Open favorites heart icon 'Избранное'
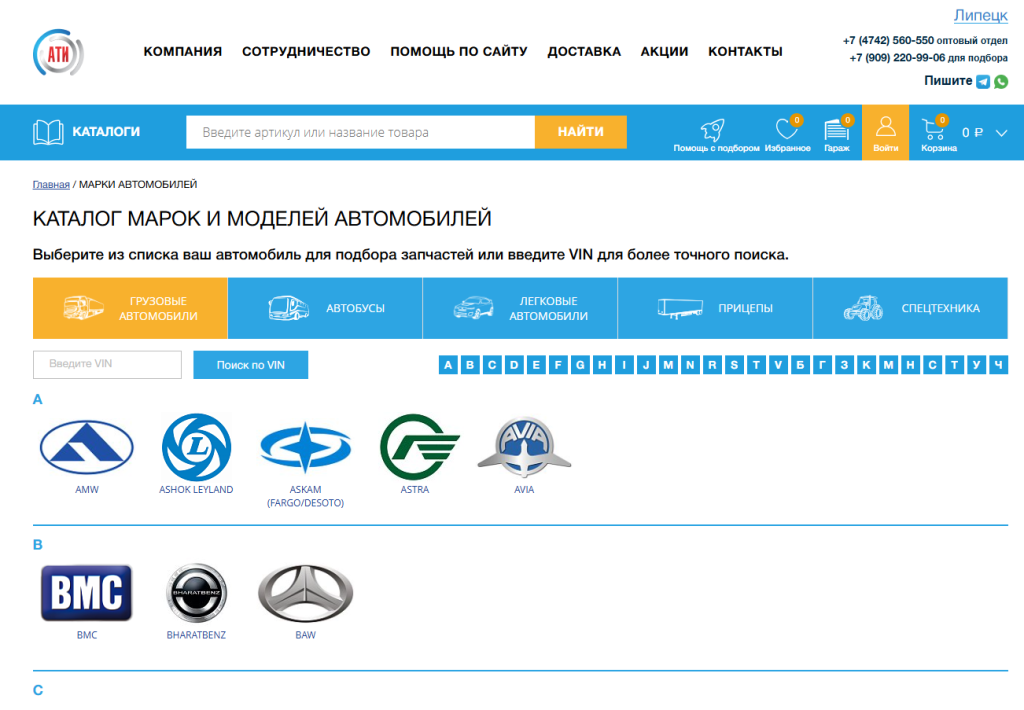Viewport: 1024px width, 710px height. point(787,133)
